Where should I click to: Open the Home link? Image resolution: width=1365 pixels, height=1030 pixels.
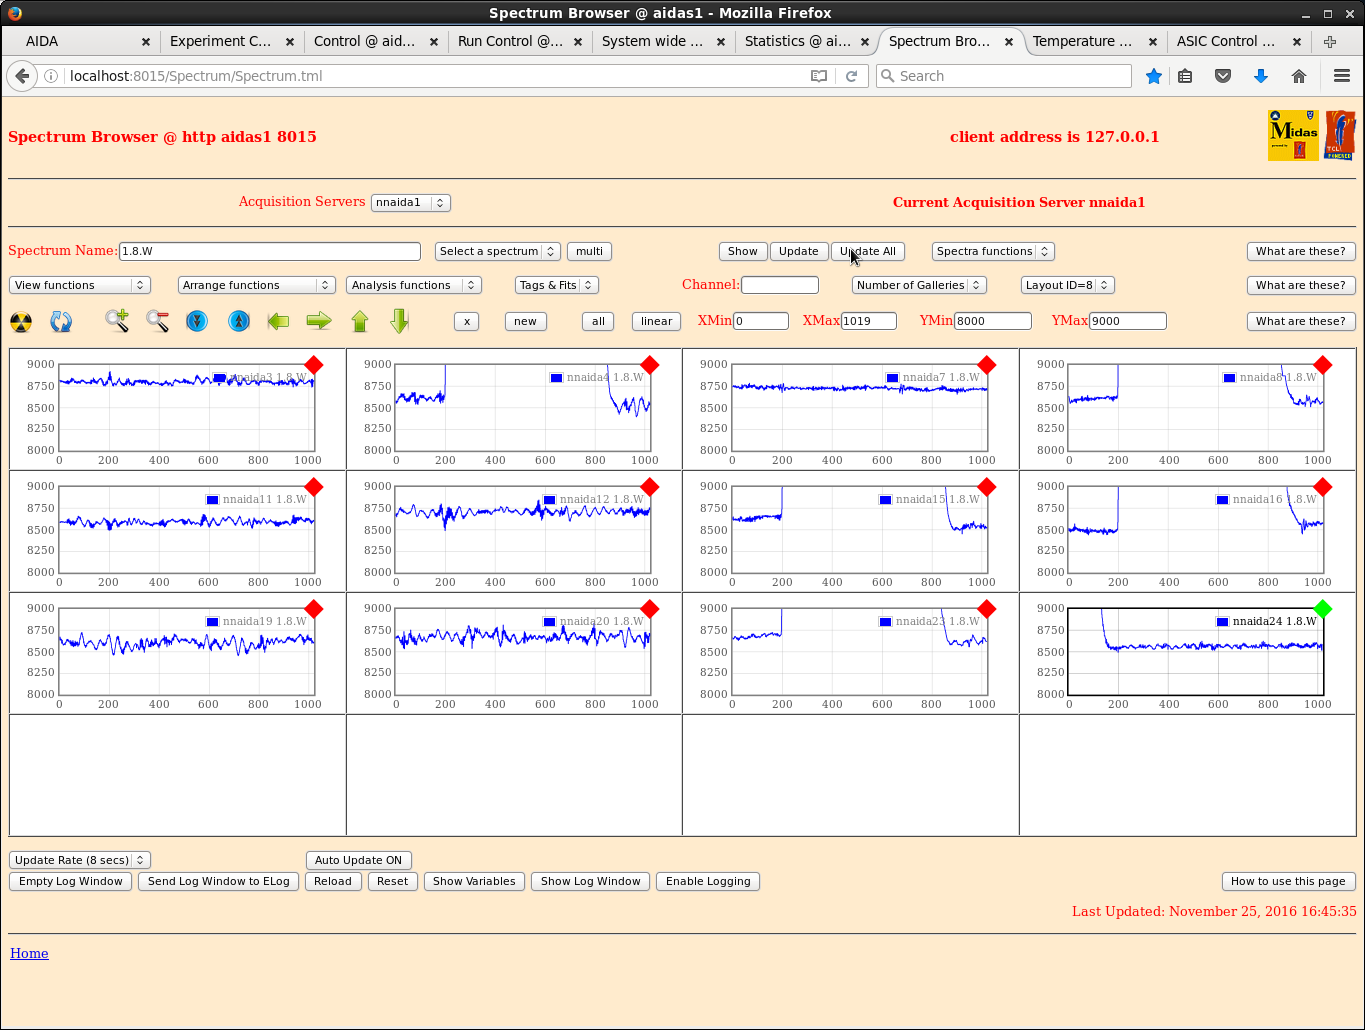29,953
